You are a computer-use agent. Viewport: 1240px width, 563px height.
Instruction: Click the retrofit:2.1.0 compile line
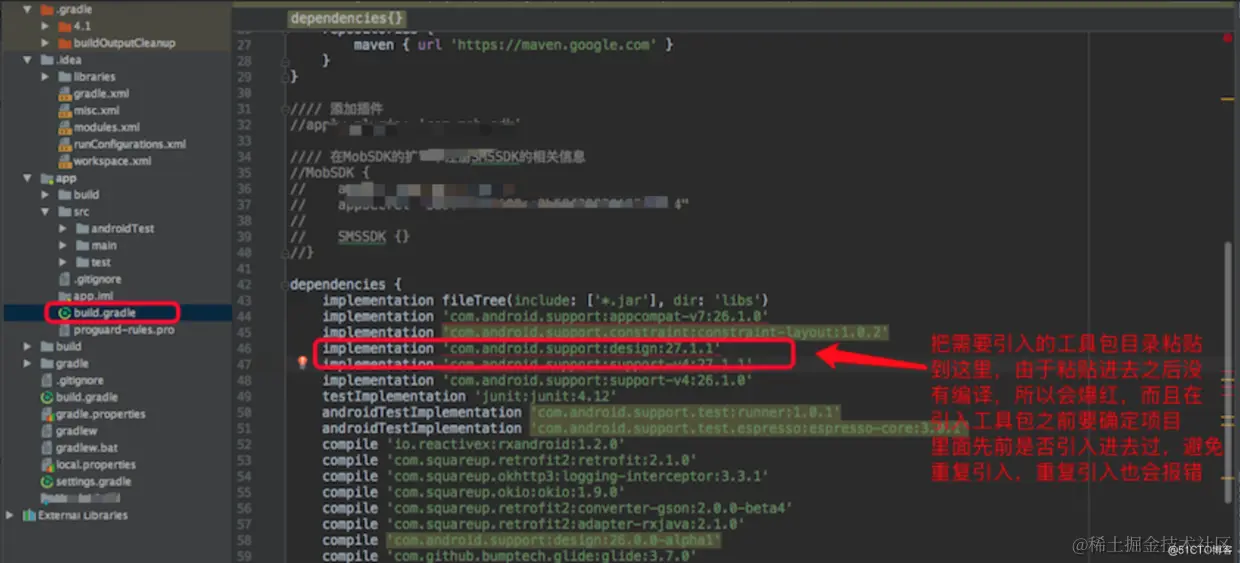(x=509, y=460)
